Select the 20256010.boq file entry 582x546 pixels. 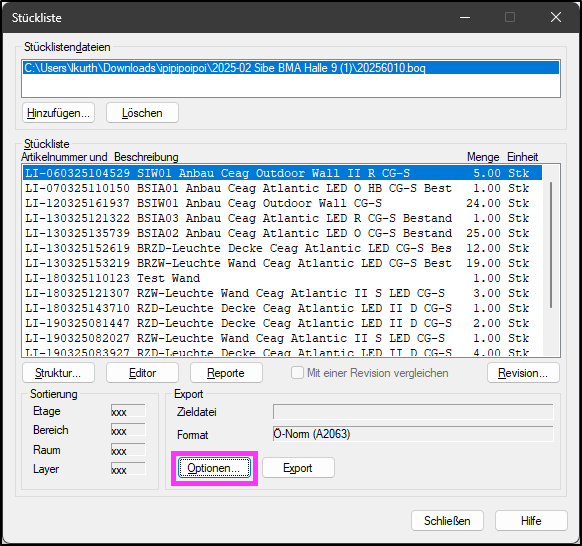pyautogui.click(x=291, y=68)
